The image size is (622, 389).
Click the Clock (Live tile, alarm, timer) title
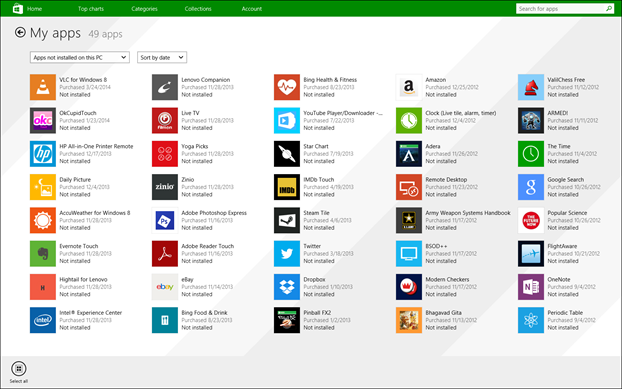pos(461,113)
